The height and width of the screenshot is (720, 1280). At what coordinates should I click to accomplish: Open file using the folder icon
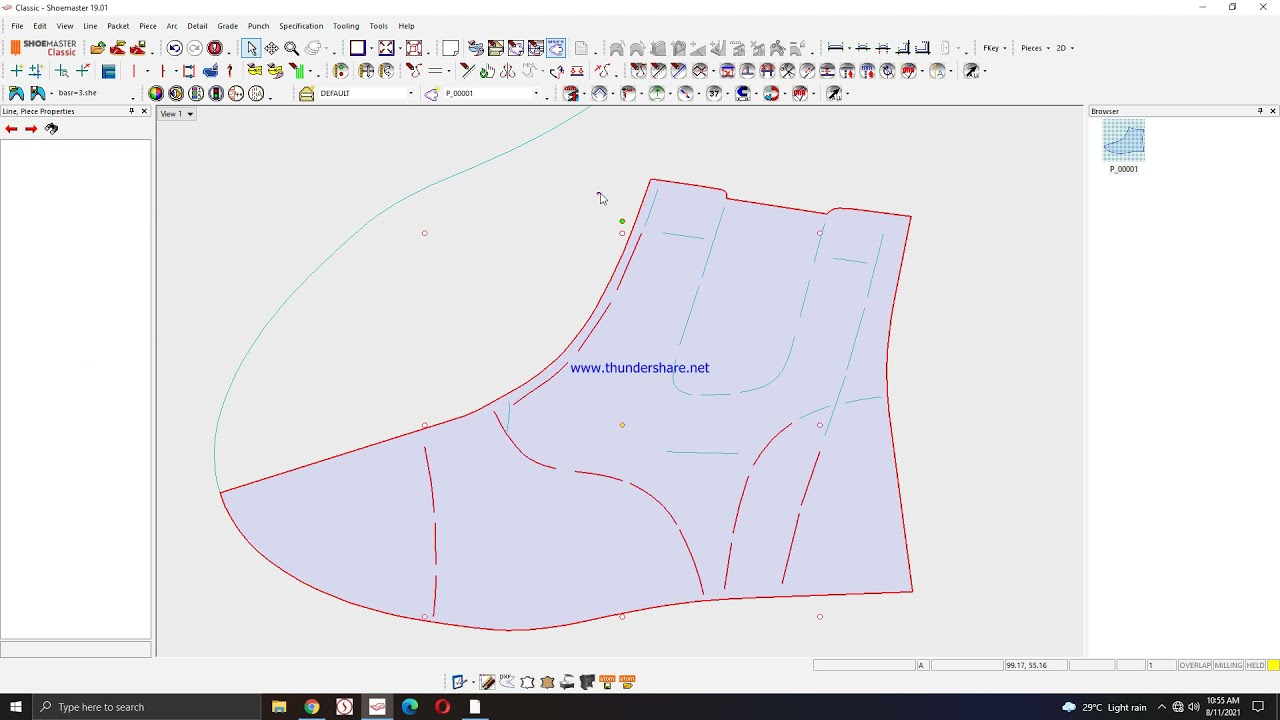click(x=97, y=48)
